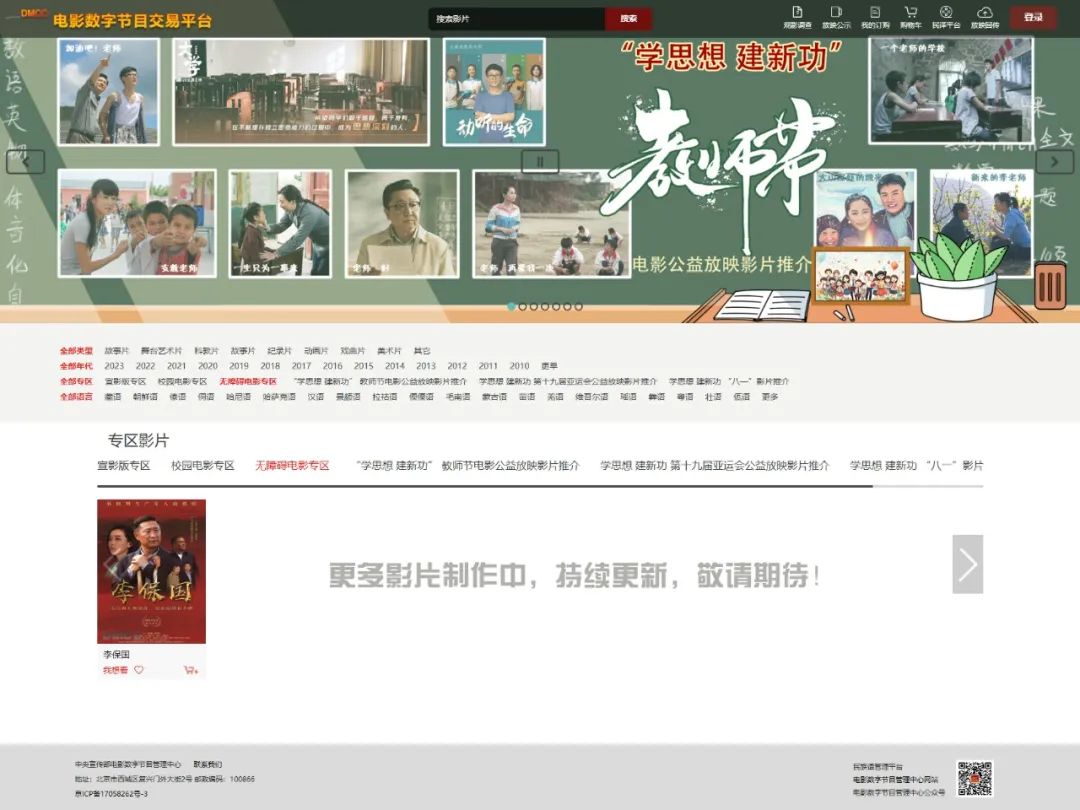1080x810 pixels.
Task: Click the red 搜索 search button
Action: pyautogui.click(x=628, y=19)
